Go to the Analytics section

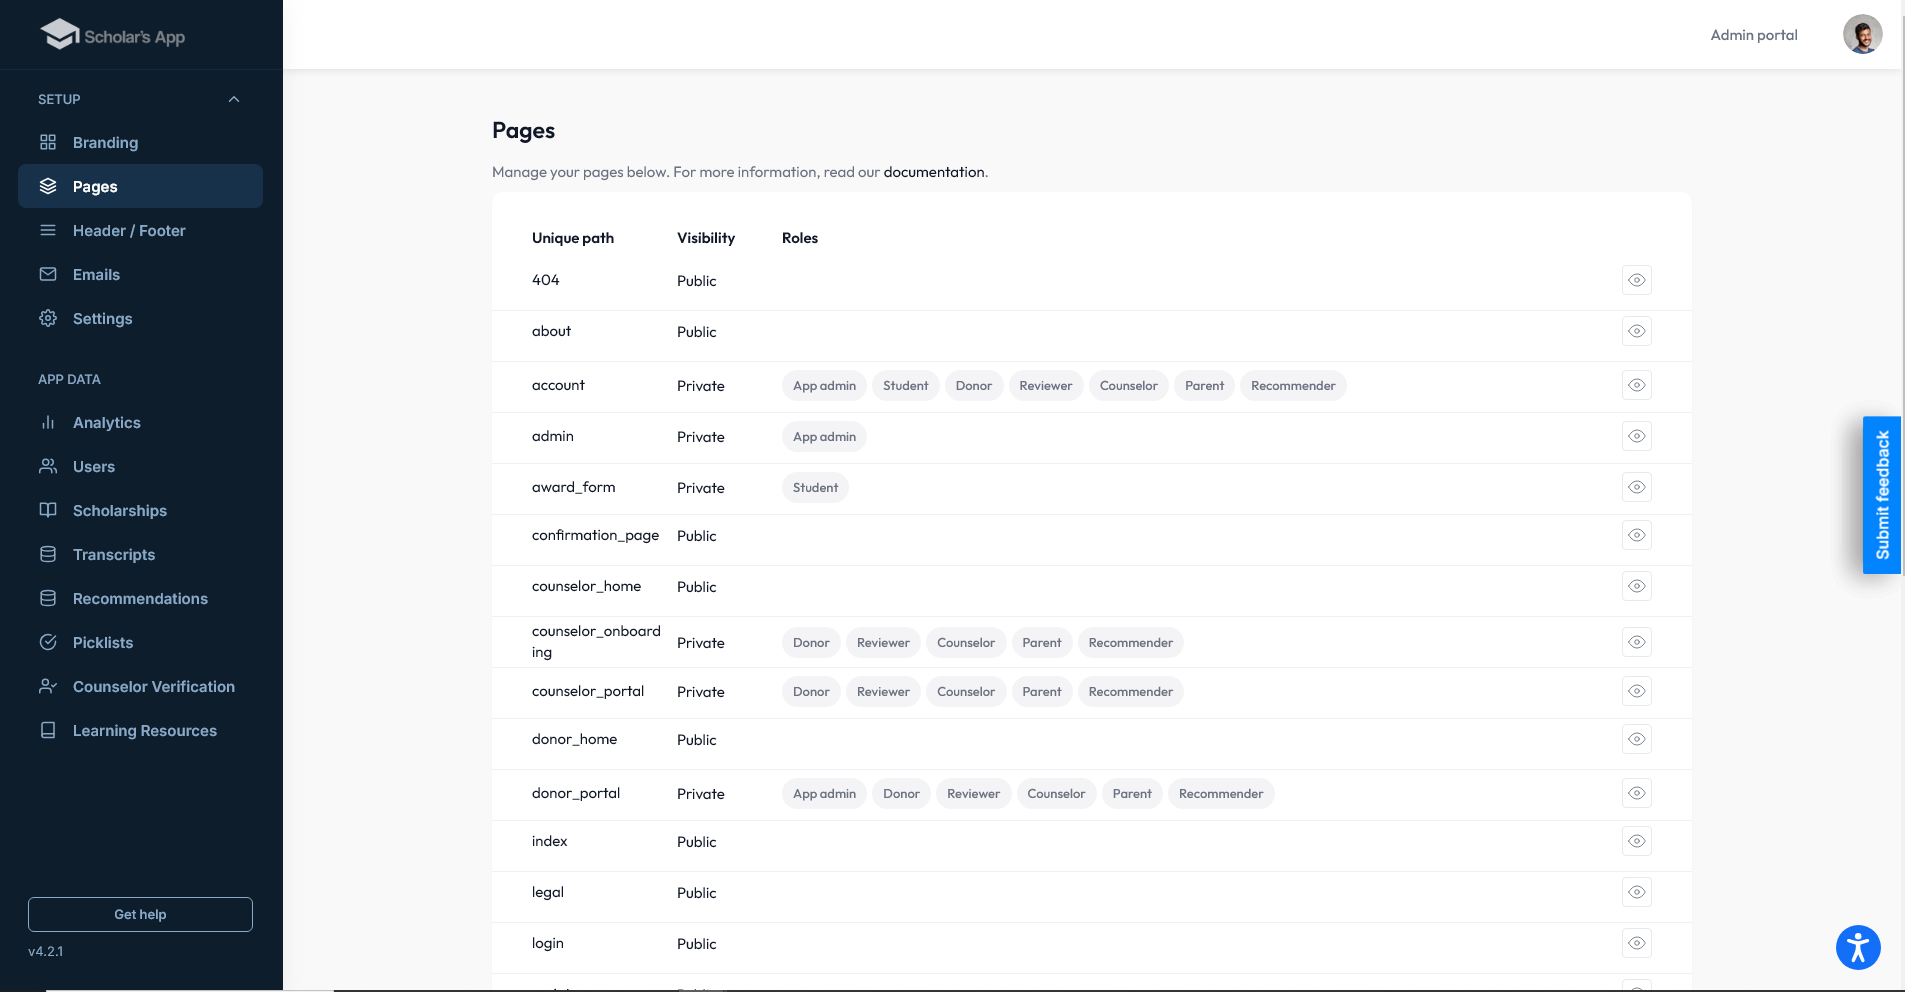140,422
